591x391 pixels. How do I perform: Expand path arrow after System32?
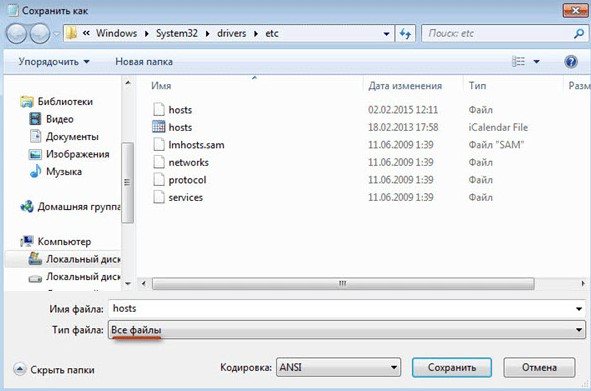(207, 34)
